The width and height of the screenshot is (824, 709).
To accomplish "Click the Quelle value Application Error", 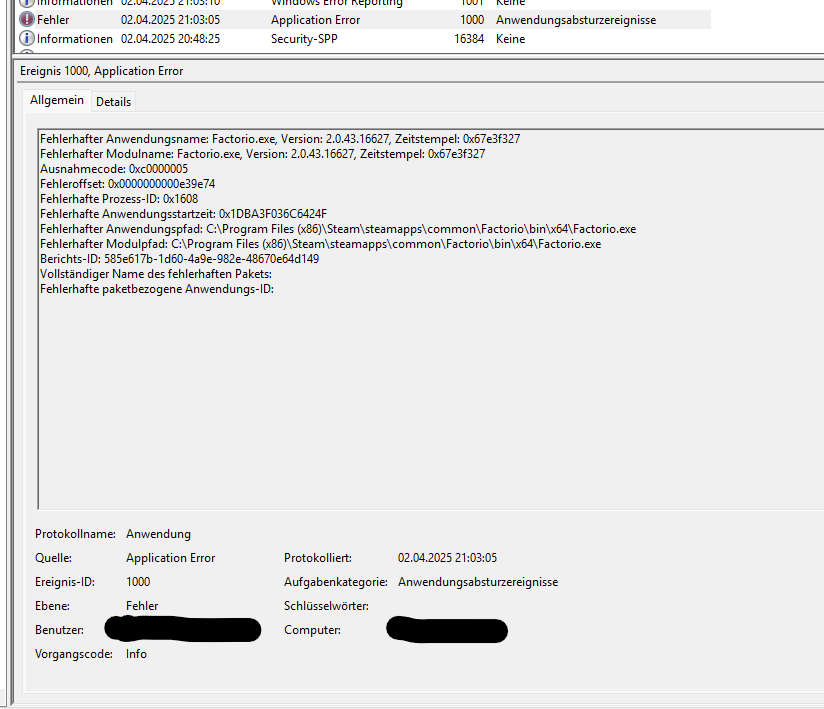I will (x=170, y=558).
